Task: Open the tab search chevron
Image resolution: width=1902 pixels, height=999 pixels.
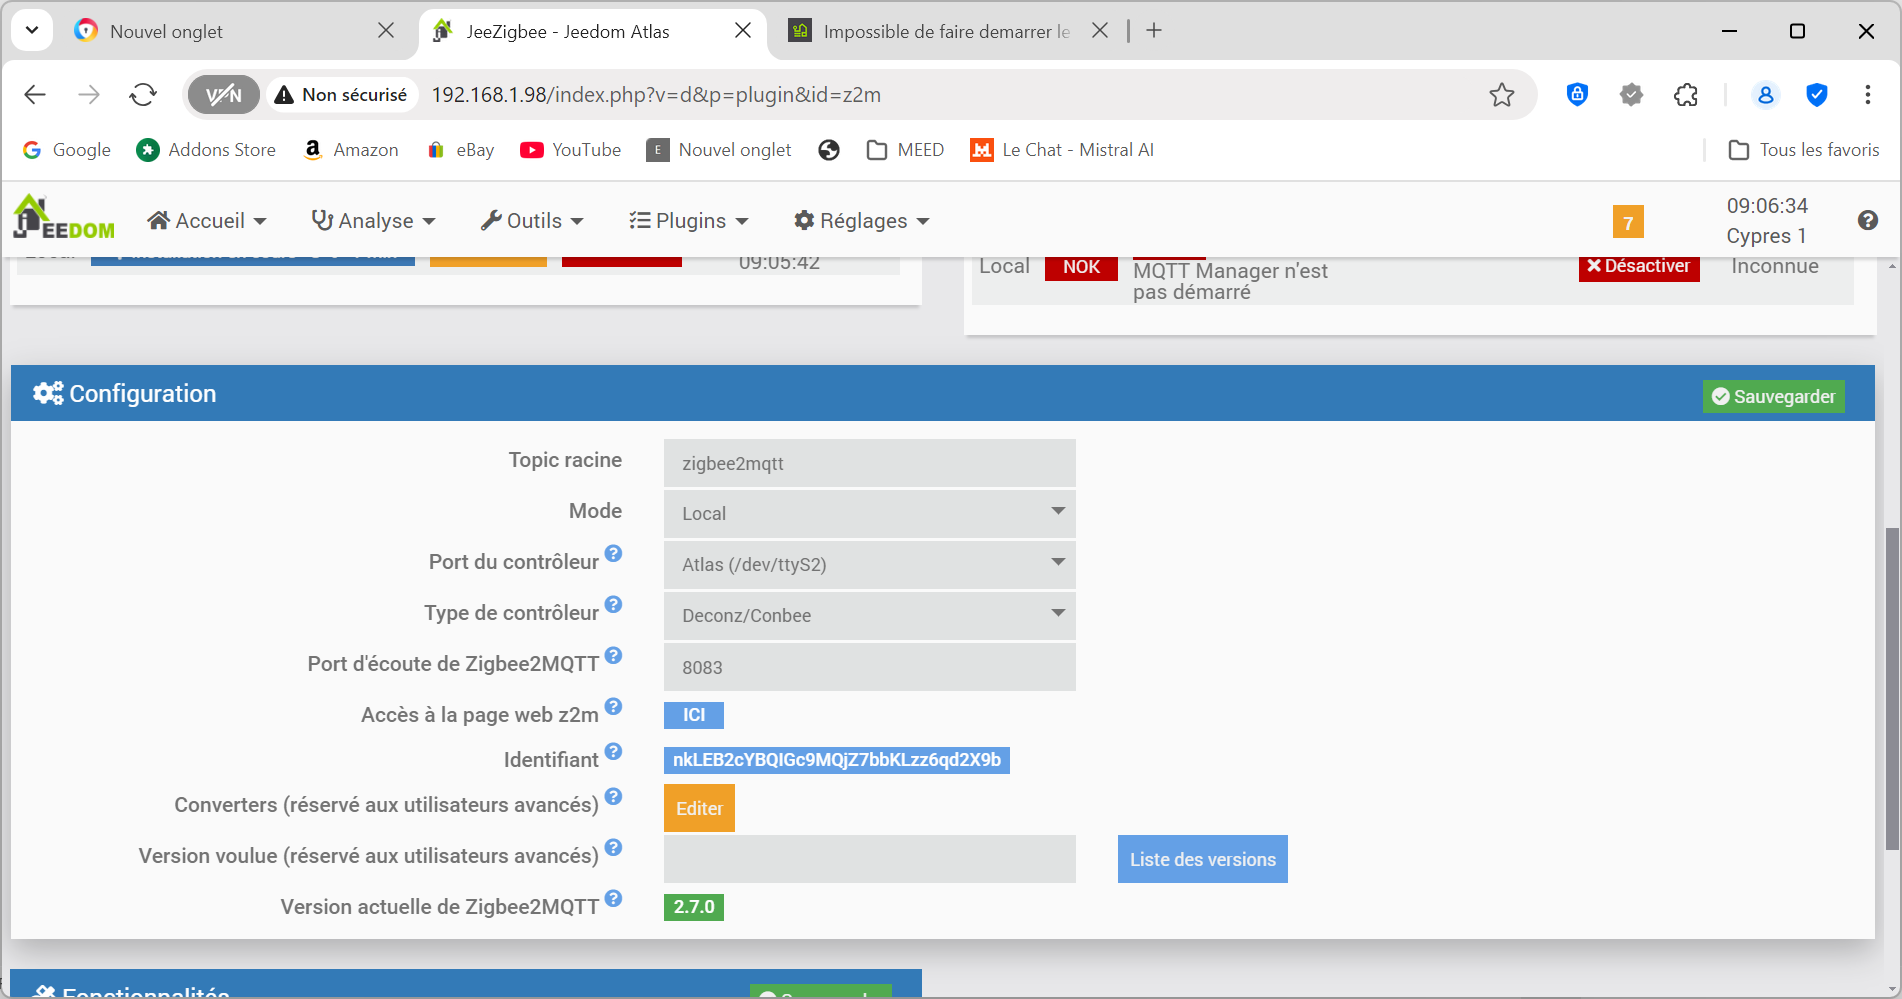Action: [x=32, y=30]
